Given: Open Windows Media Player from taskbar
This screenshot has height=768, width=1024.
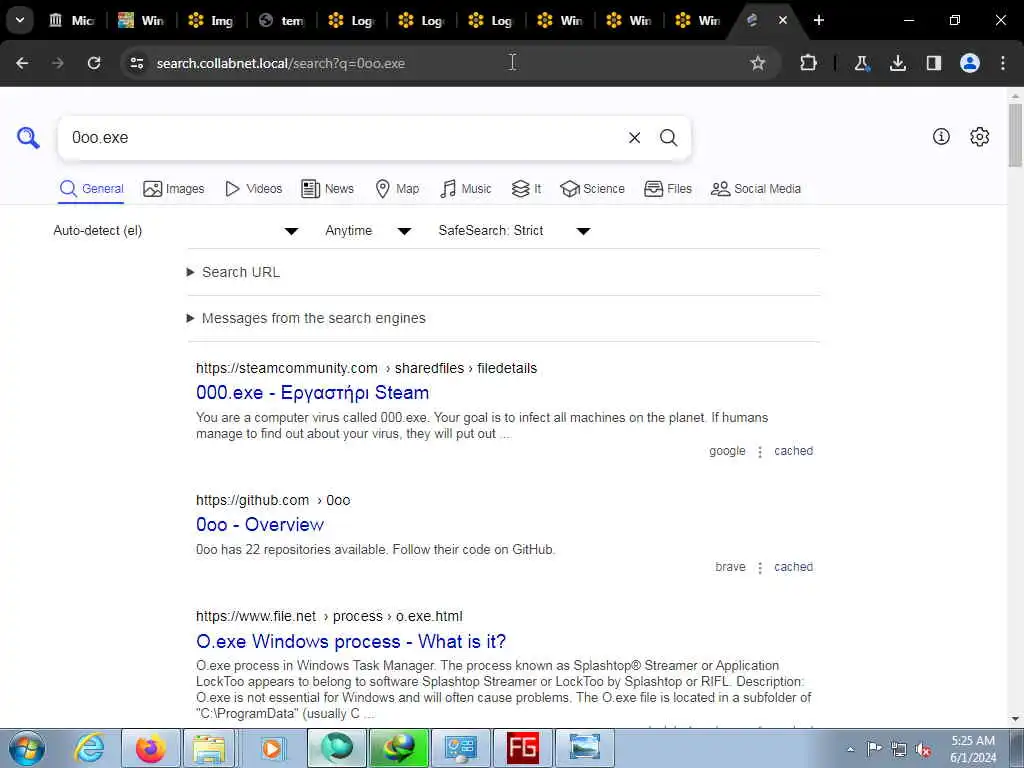Looking at the screenshot, I should [x=272, y=748].
